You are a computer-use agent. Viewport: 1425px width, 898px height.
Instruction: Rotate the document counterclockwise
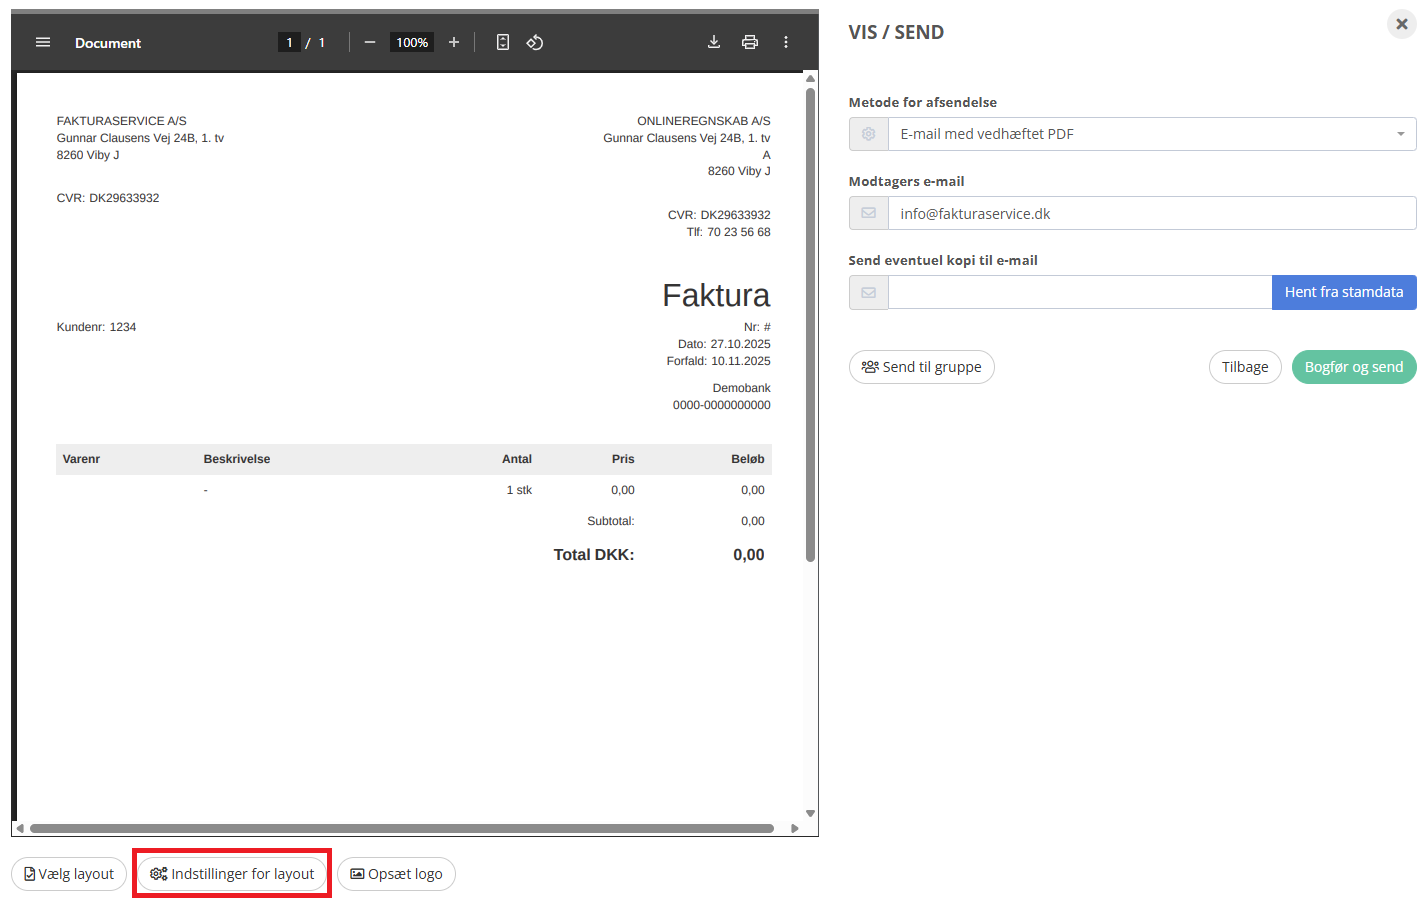[x=535, y=42]
